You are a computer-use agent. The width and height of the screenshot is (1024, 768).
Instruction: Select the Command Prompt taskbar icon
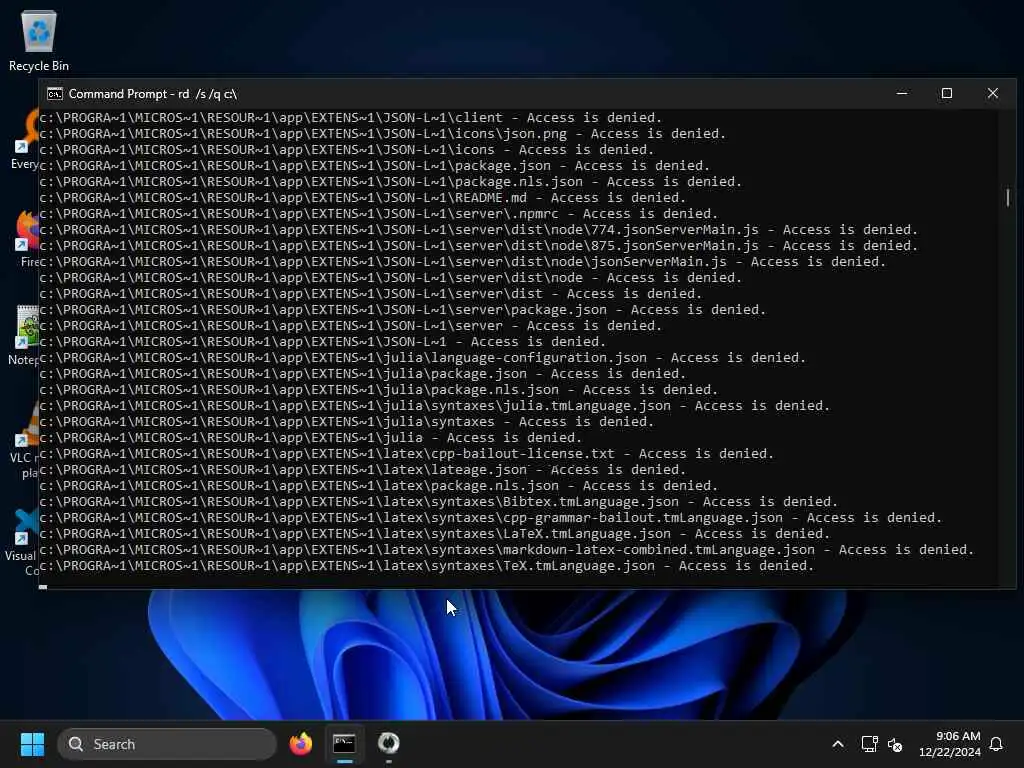[x=344, y=744]
